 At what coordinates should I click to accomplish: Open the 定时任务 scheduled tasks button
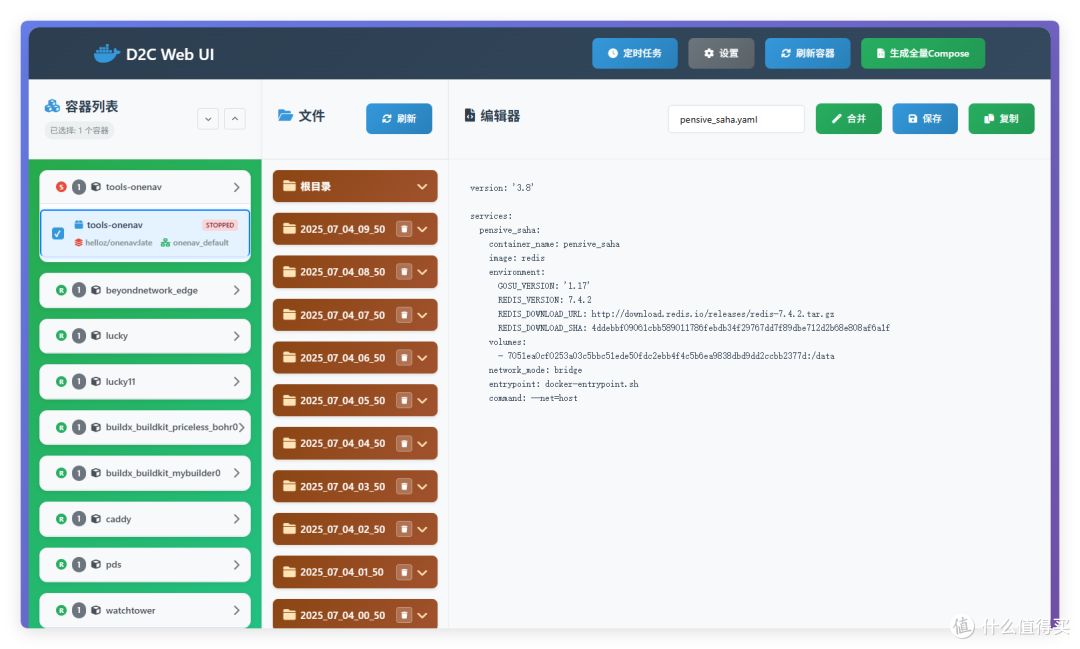pyautogui.click(x=634, y=53)
